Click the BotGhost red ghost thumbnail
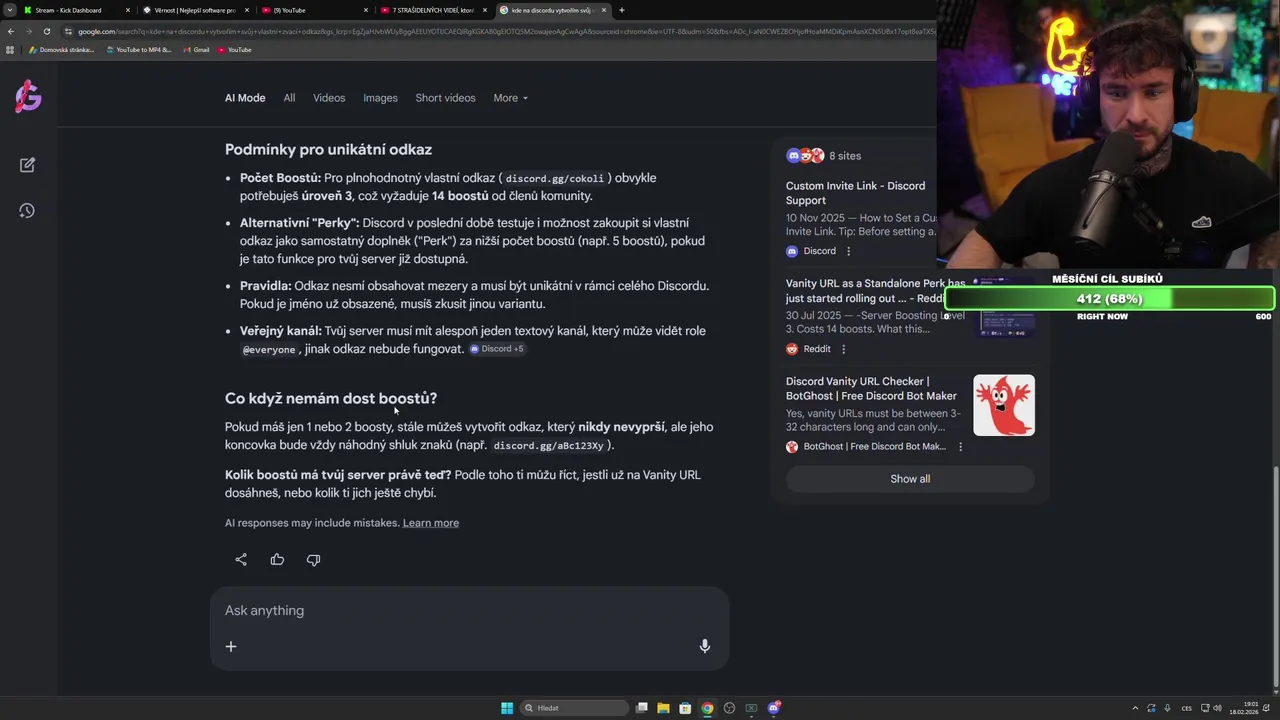This screenshot has width=1280, height=720. click(1004, 405)
